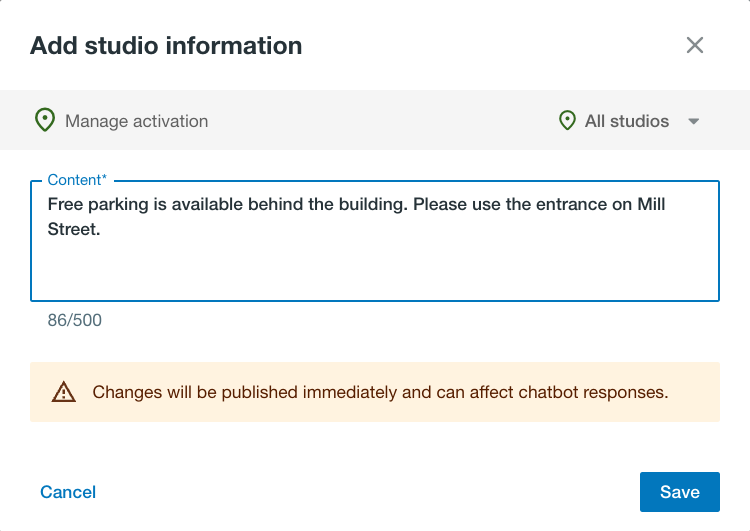Image resolution: width=750 pixels, height=531 pixels.
Task: Click the gray activation bar's empty middle
Action: [x=383, y=120]
